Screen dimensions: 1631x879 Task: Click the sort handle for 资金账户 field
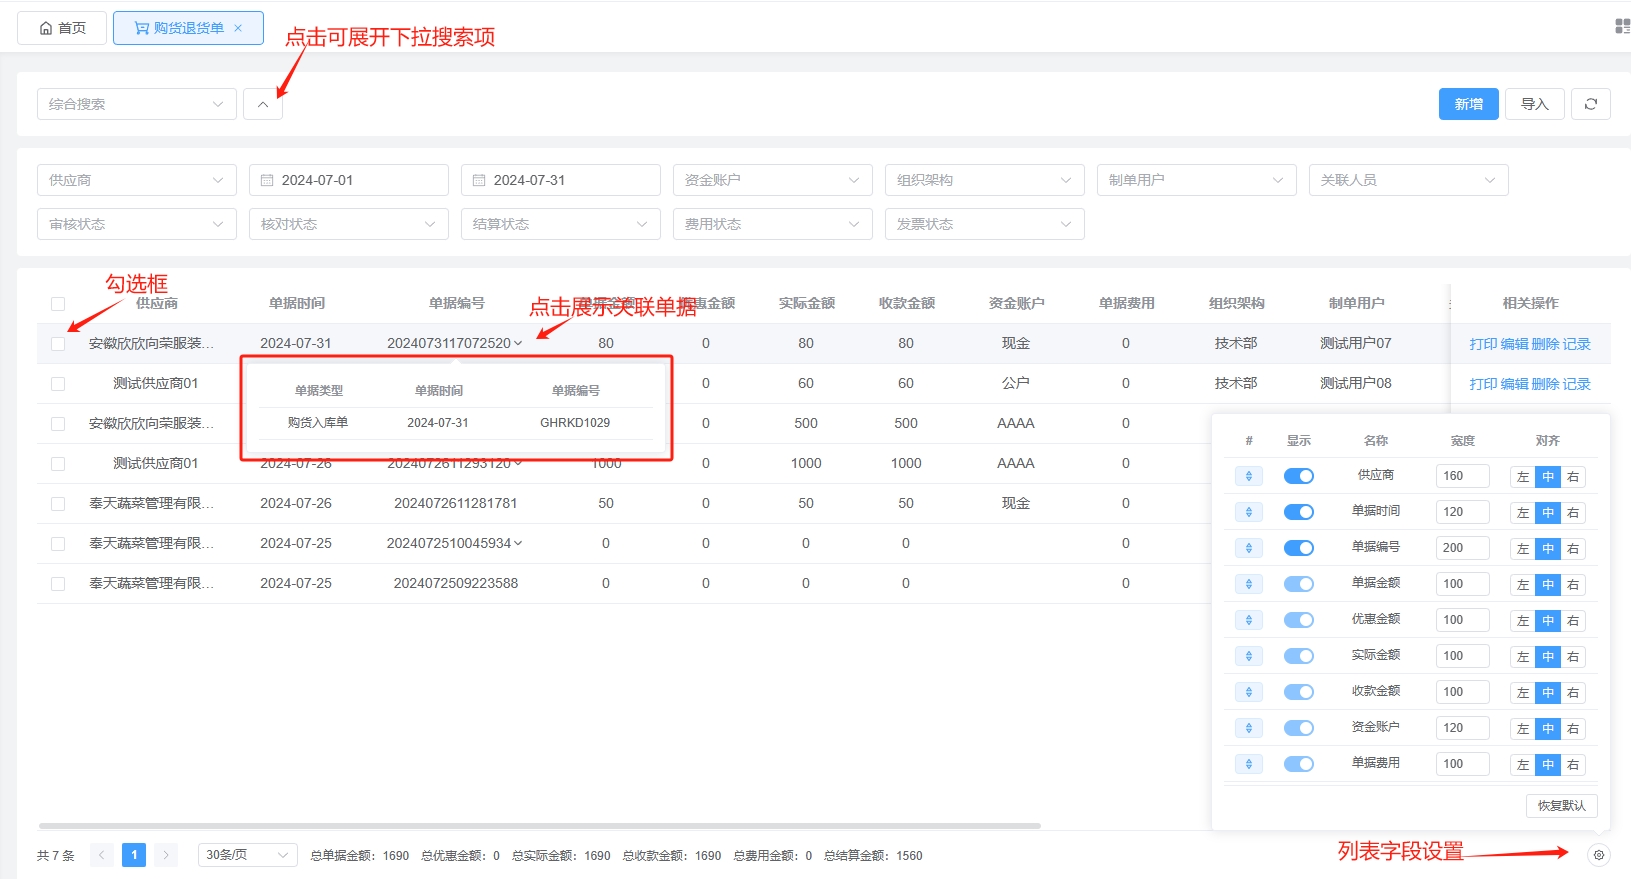click(1249, 728)
